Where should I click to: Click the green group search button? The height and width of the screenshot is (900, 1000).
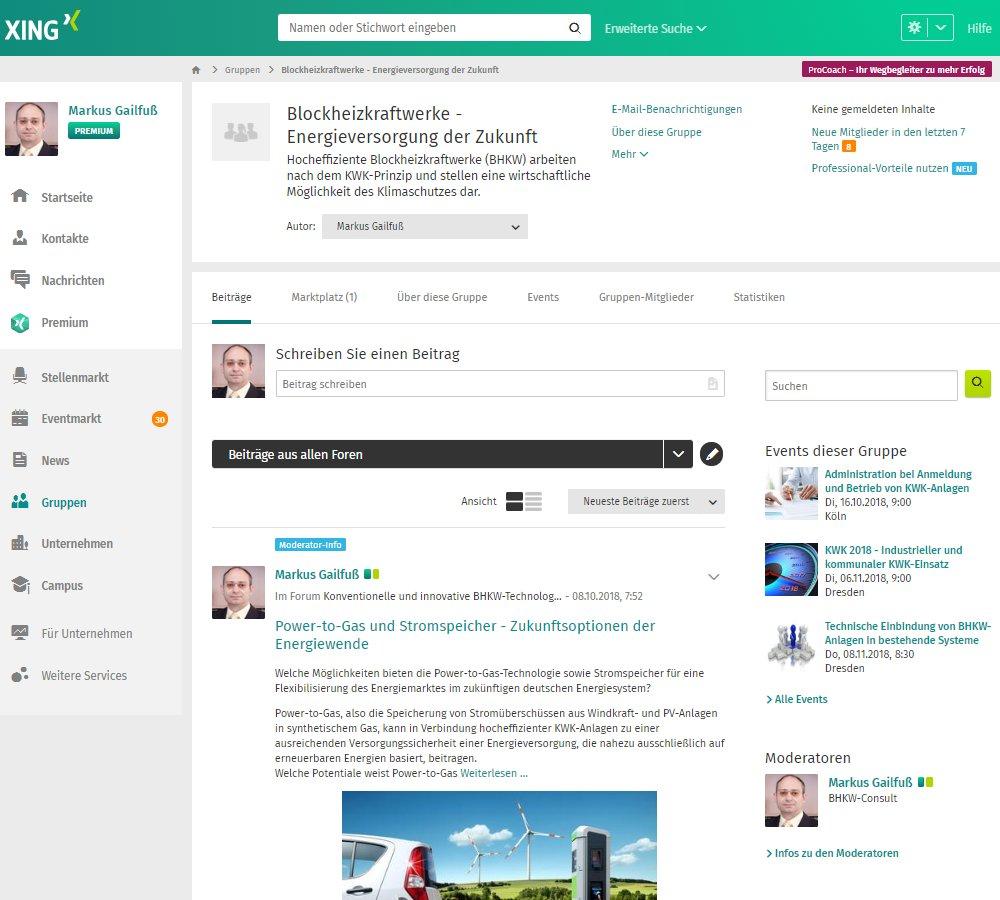click(977, 384)
